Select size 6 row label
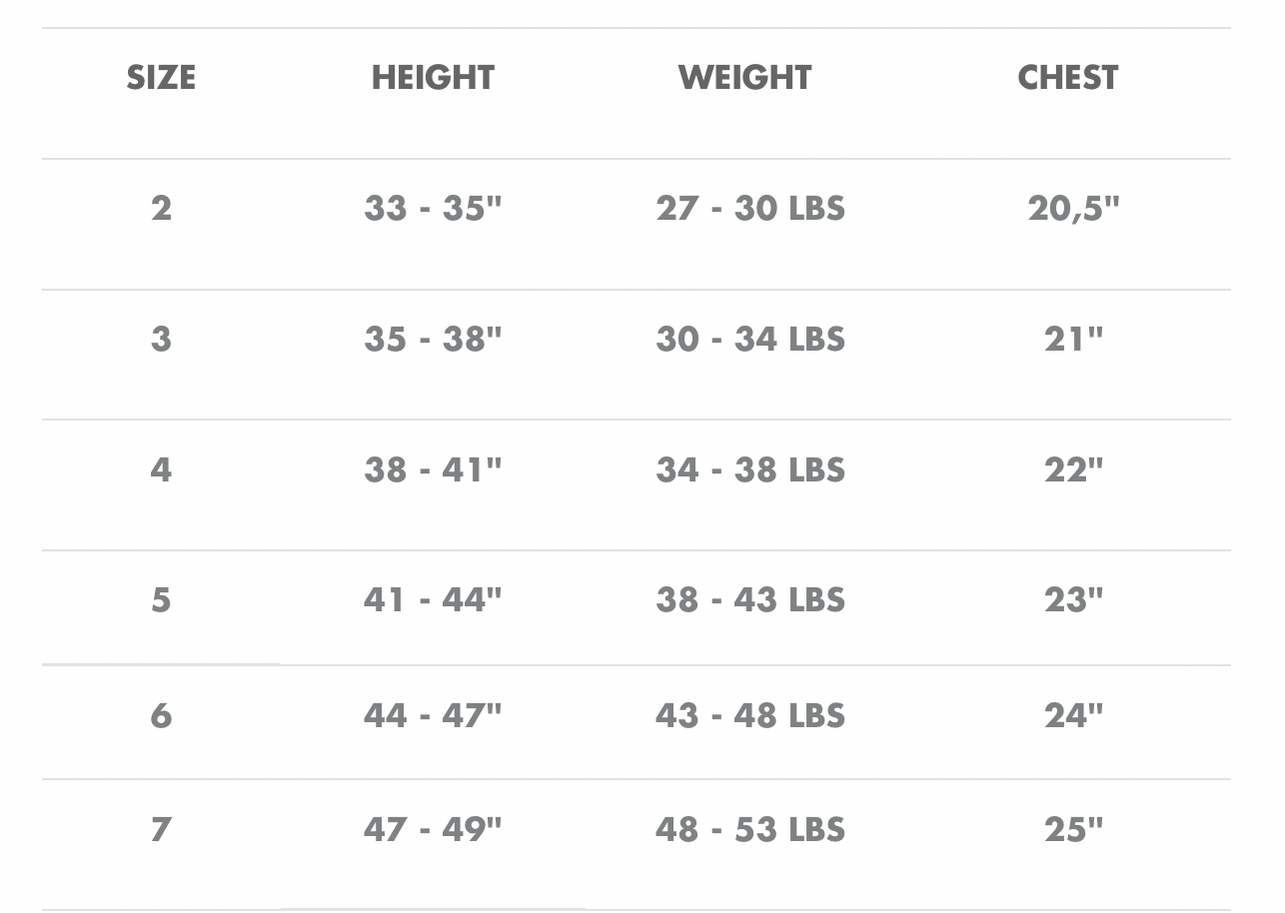Screen dimensions: 1285x913 161,716
